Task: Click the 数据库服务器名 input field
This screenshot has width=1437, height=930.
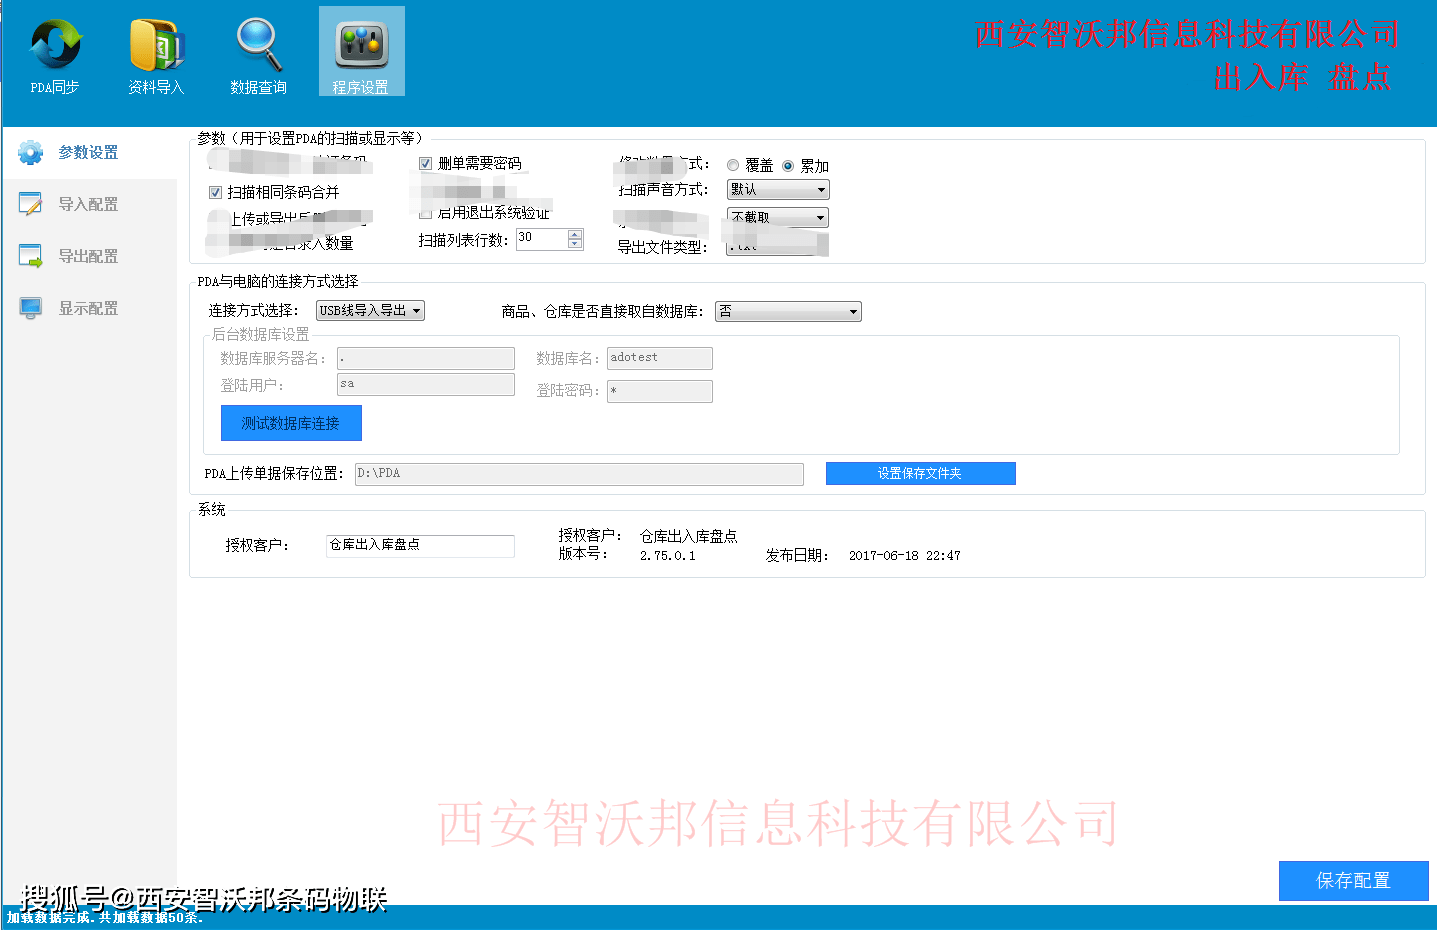Action: pos(426,358)
